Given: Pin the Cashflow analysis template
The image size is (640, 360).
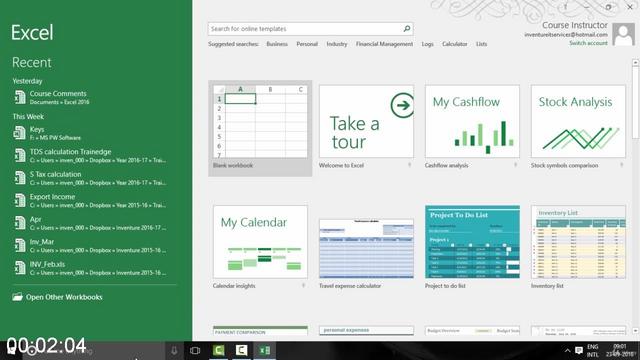Looking at the screenshot, I should (x=516, y=165).
